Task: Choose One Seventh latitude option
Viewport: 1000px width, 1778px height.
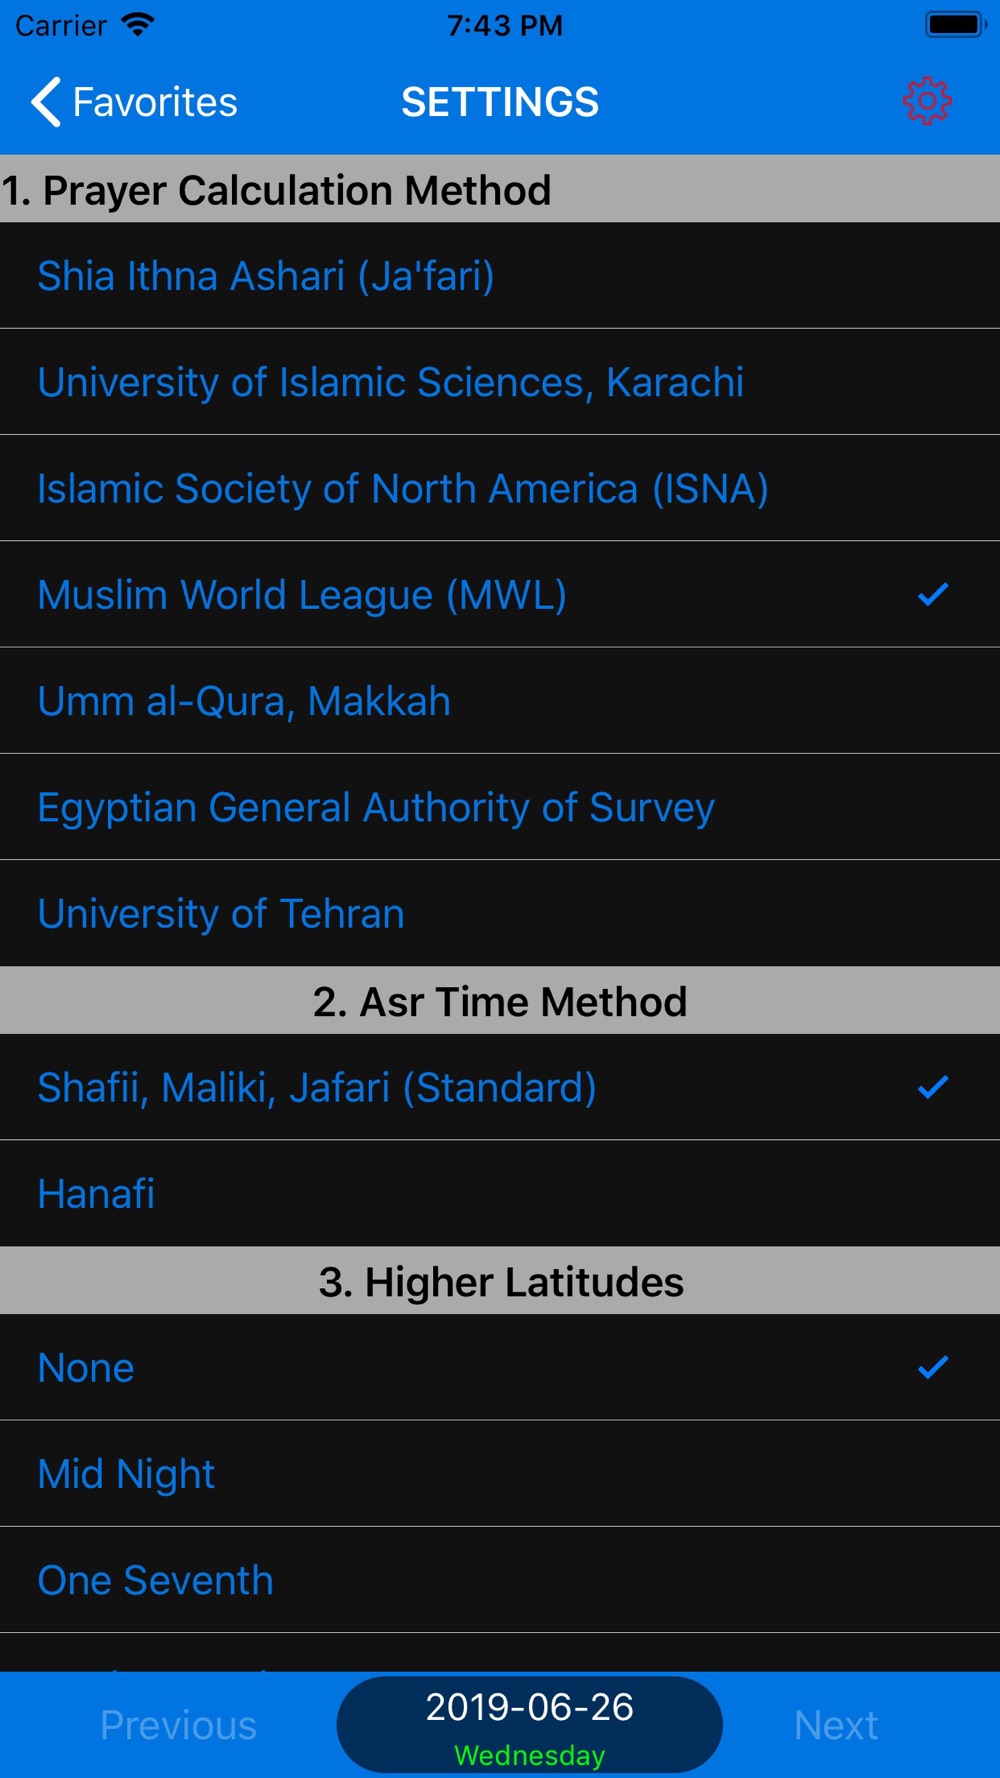Action: [x=500, y=1580]
